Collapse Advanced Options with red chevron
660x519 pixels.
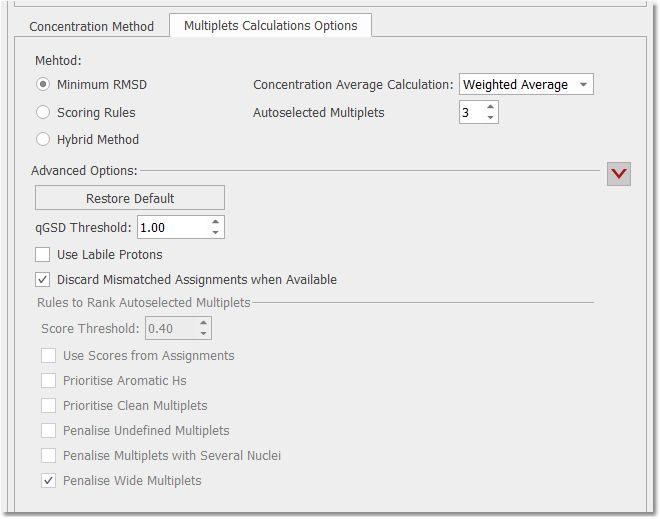click(x=619, y=173)
